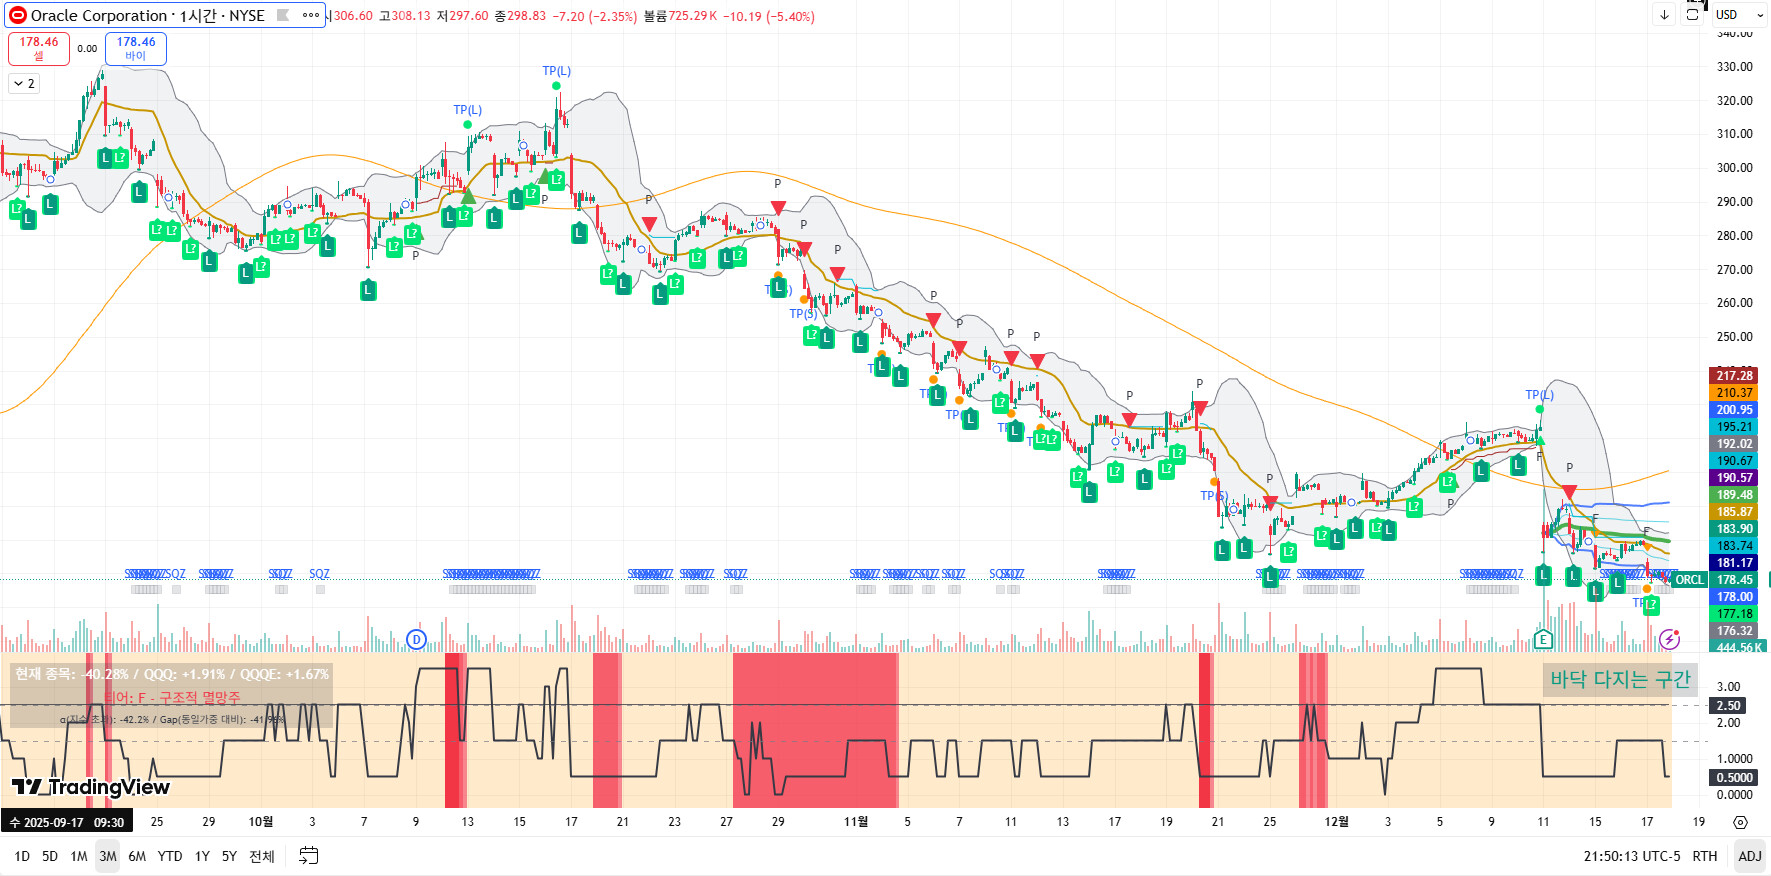
Task: Click the 0.5000 indicator scale label
Action: pyautogui.click(x=1734, y=778)
